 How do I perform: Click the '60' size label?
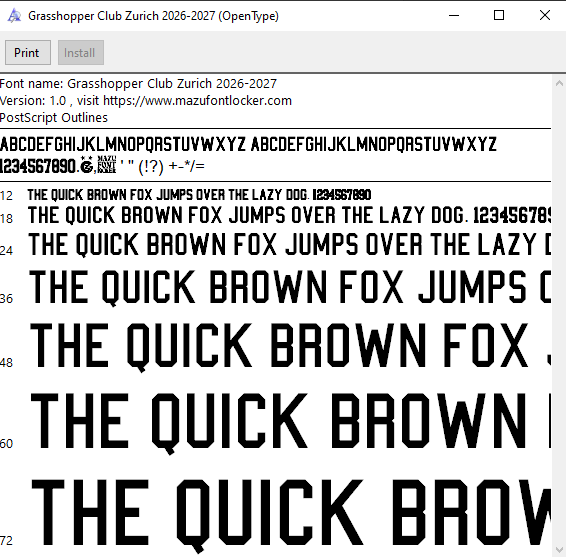[6, 443]
